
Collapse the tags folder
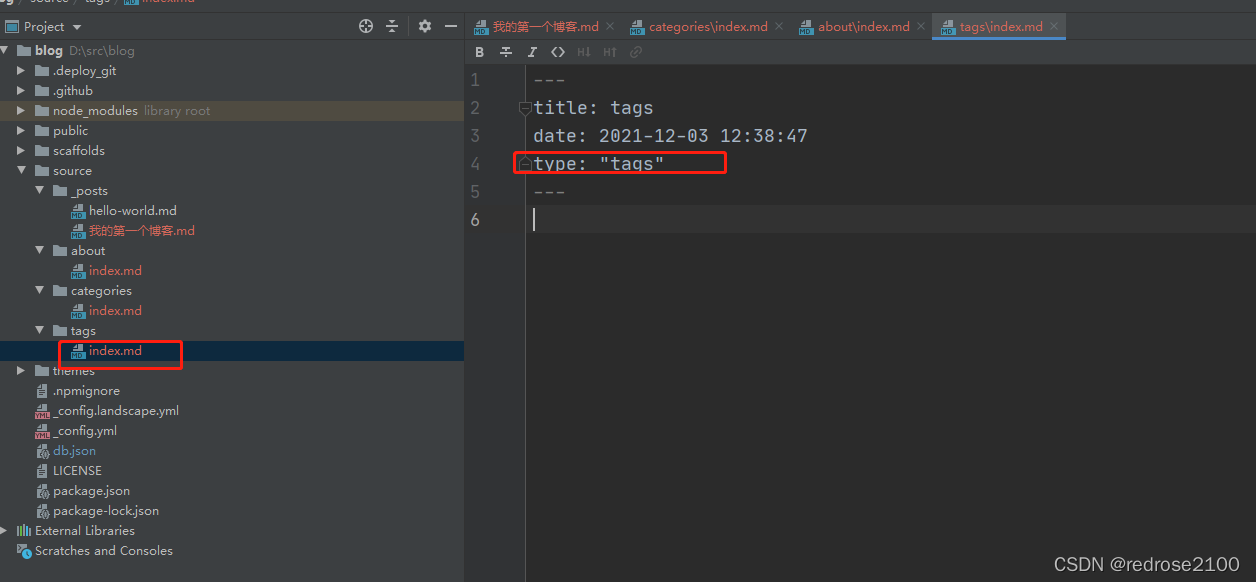click(x=40, y=331)
